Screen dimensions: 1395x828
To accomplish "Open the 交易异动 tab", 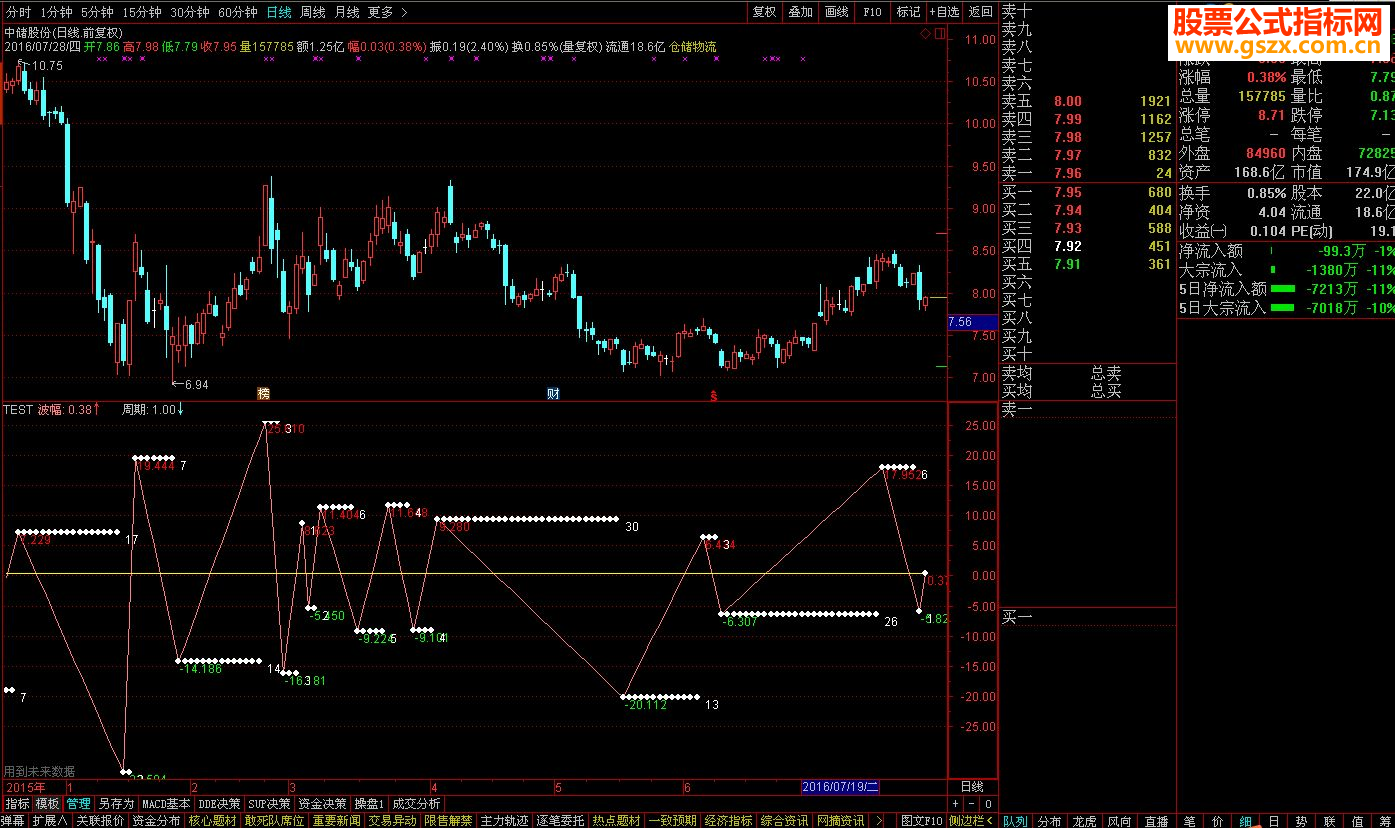I will pyautogui.click(x=392, y=821).
